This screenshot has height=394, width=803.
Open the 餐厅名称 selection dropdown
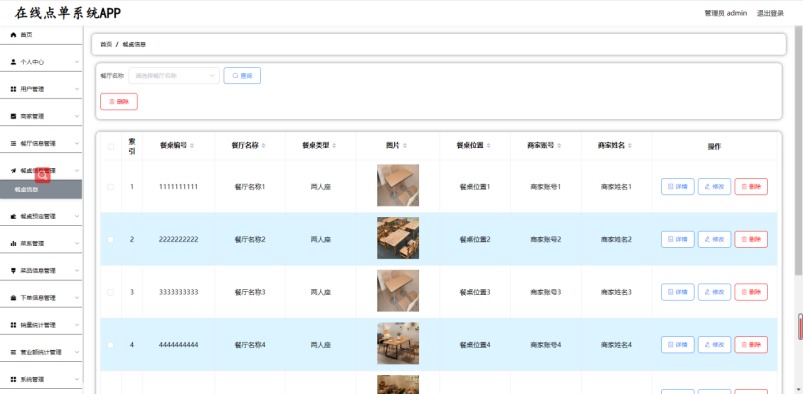174,75
